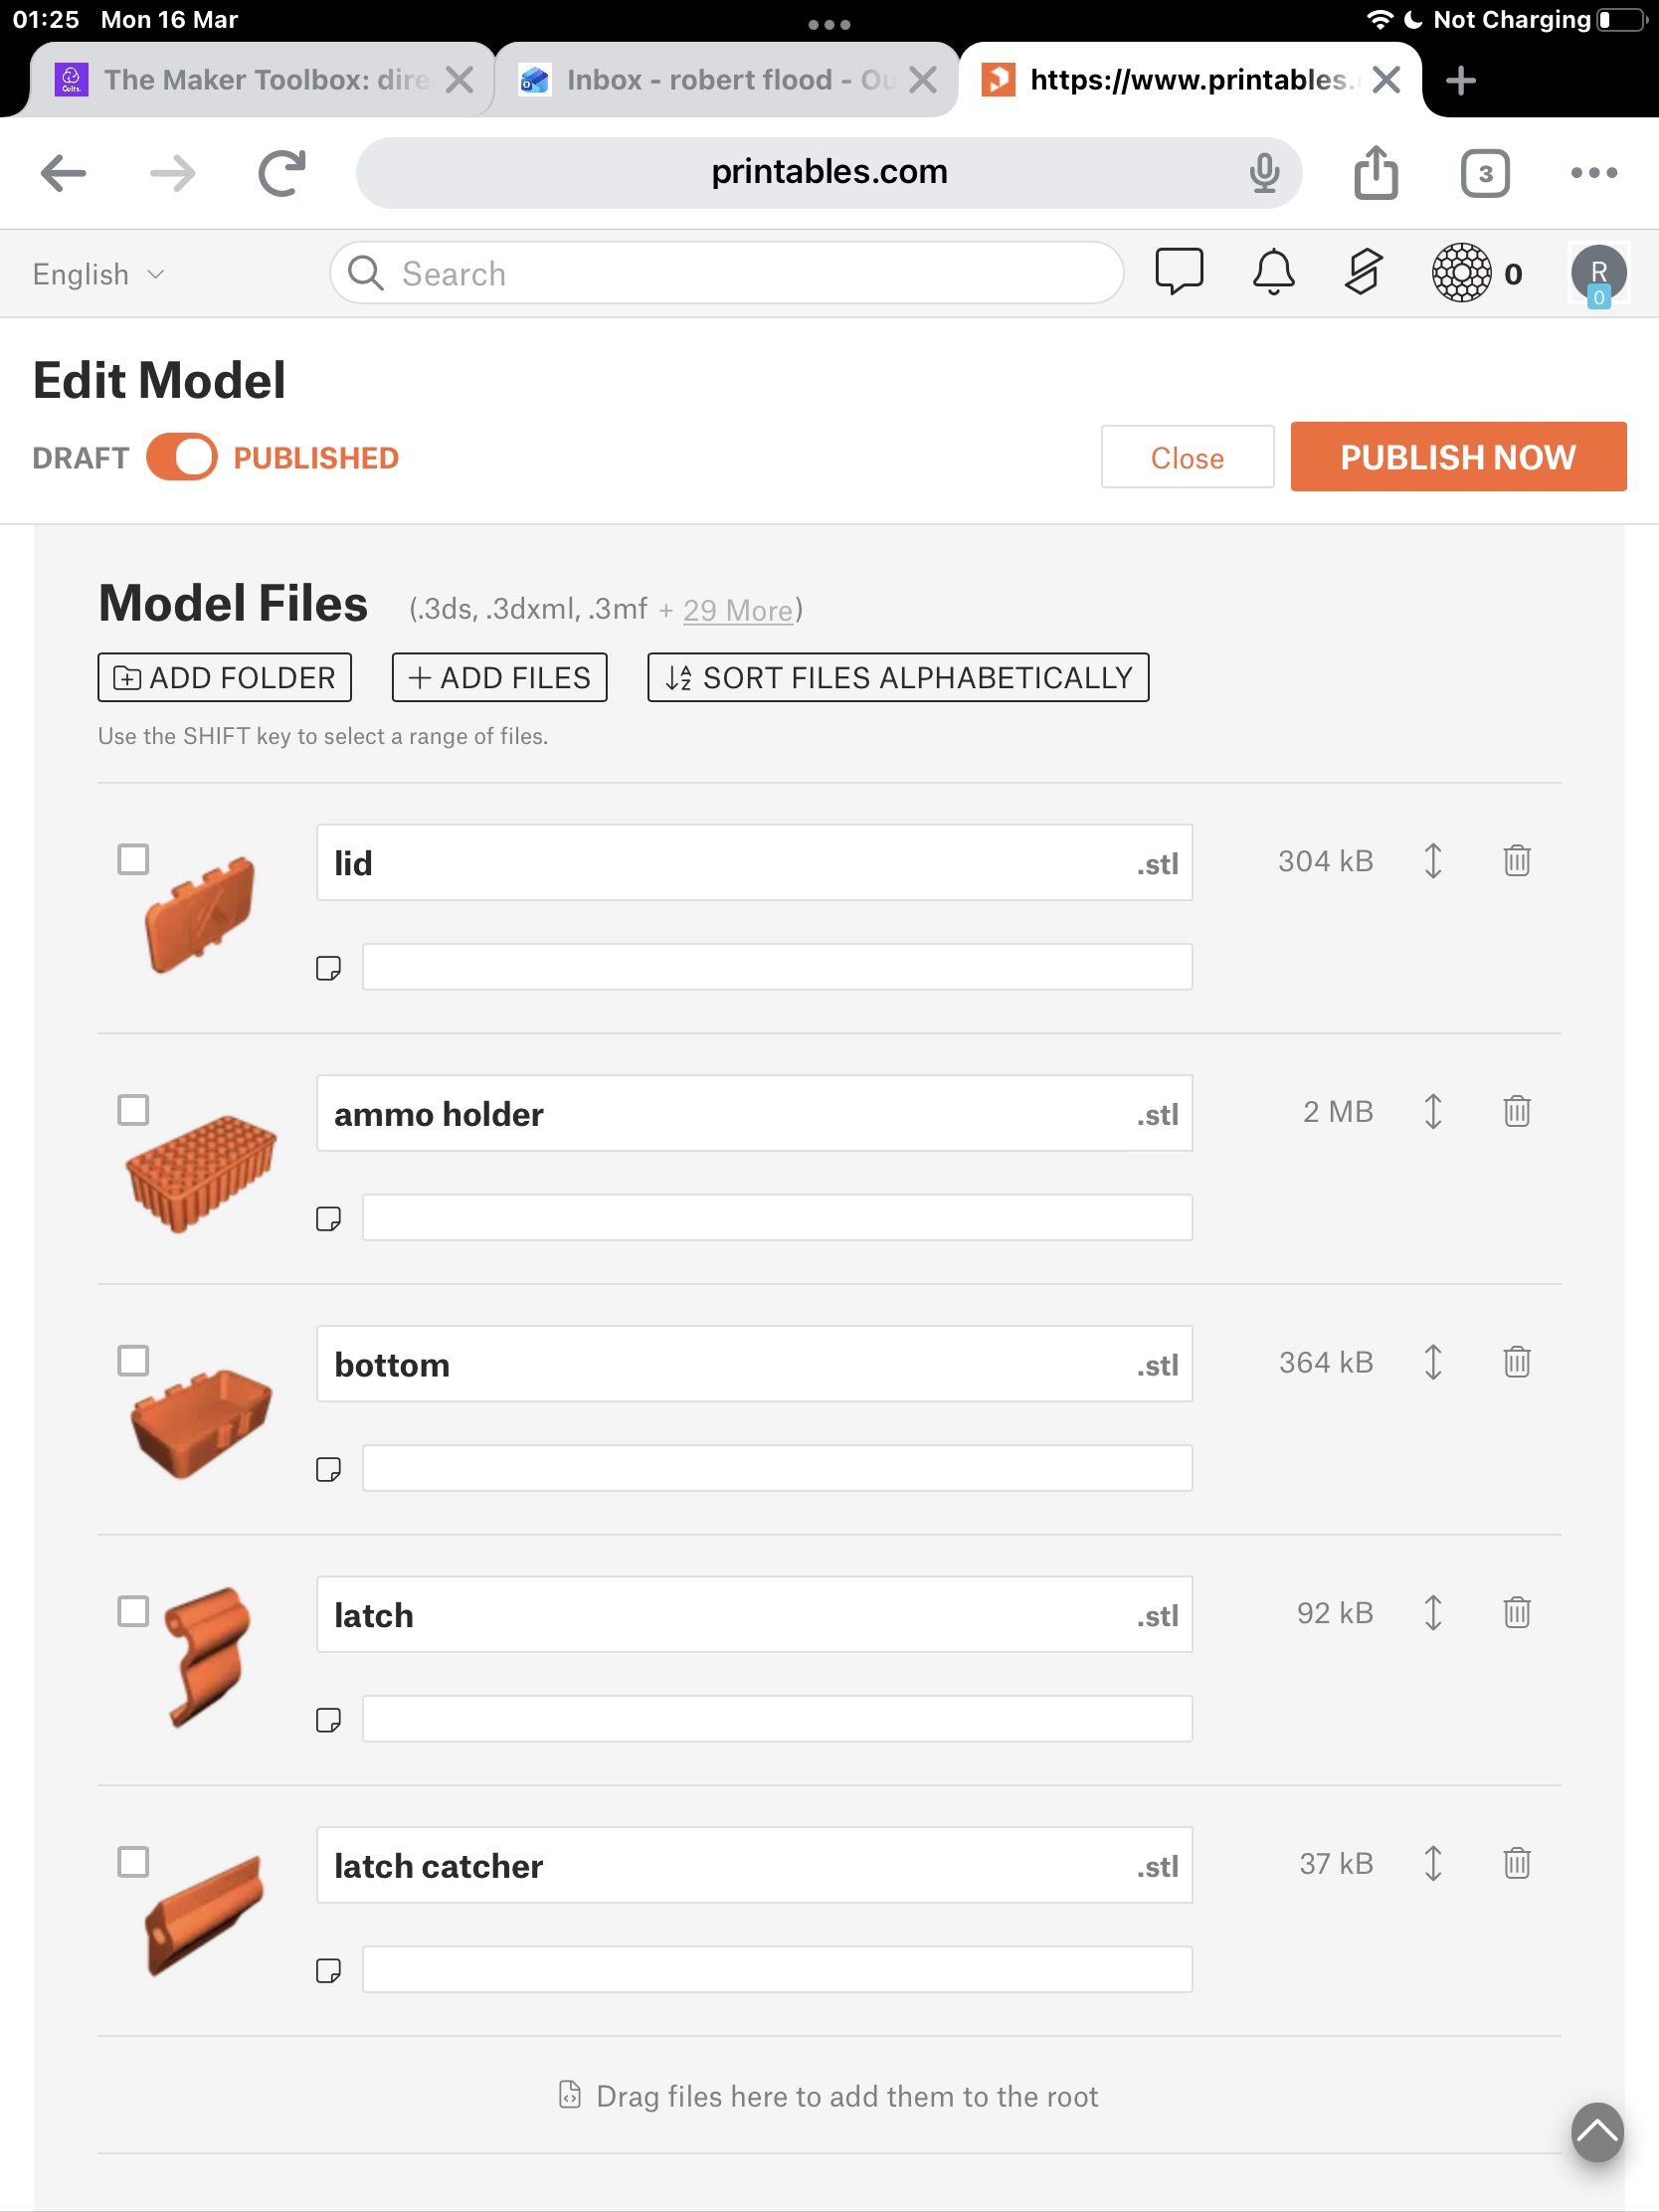Open the PrusaSlicer logo icon in header
The image size is (1659, 2212).
coord(1363,272)
